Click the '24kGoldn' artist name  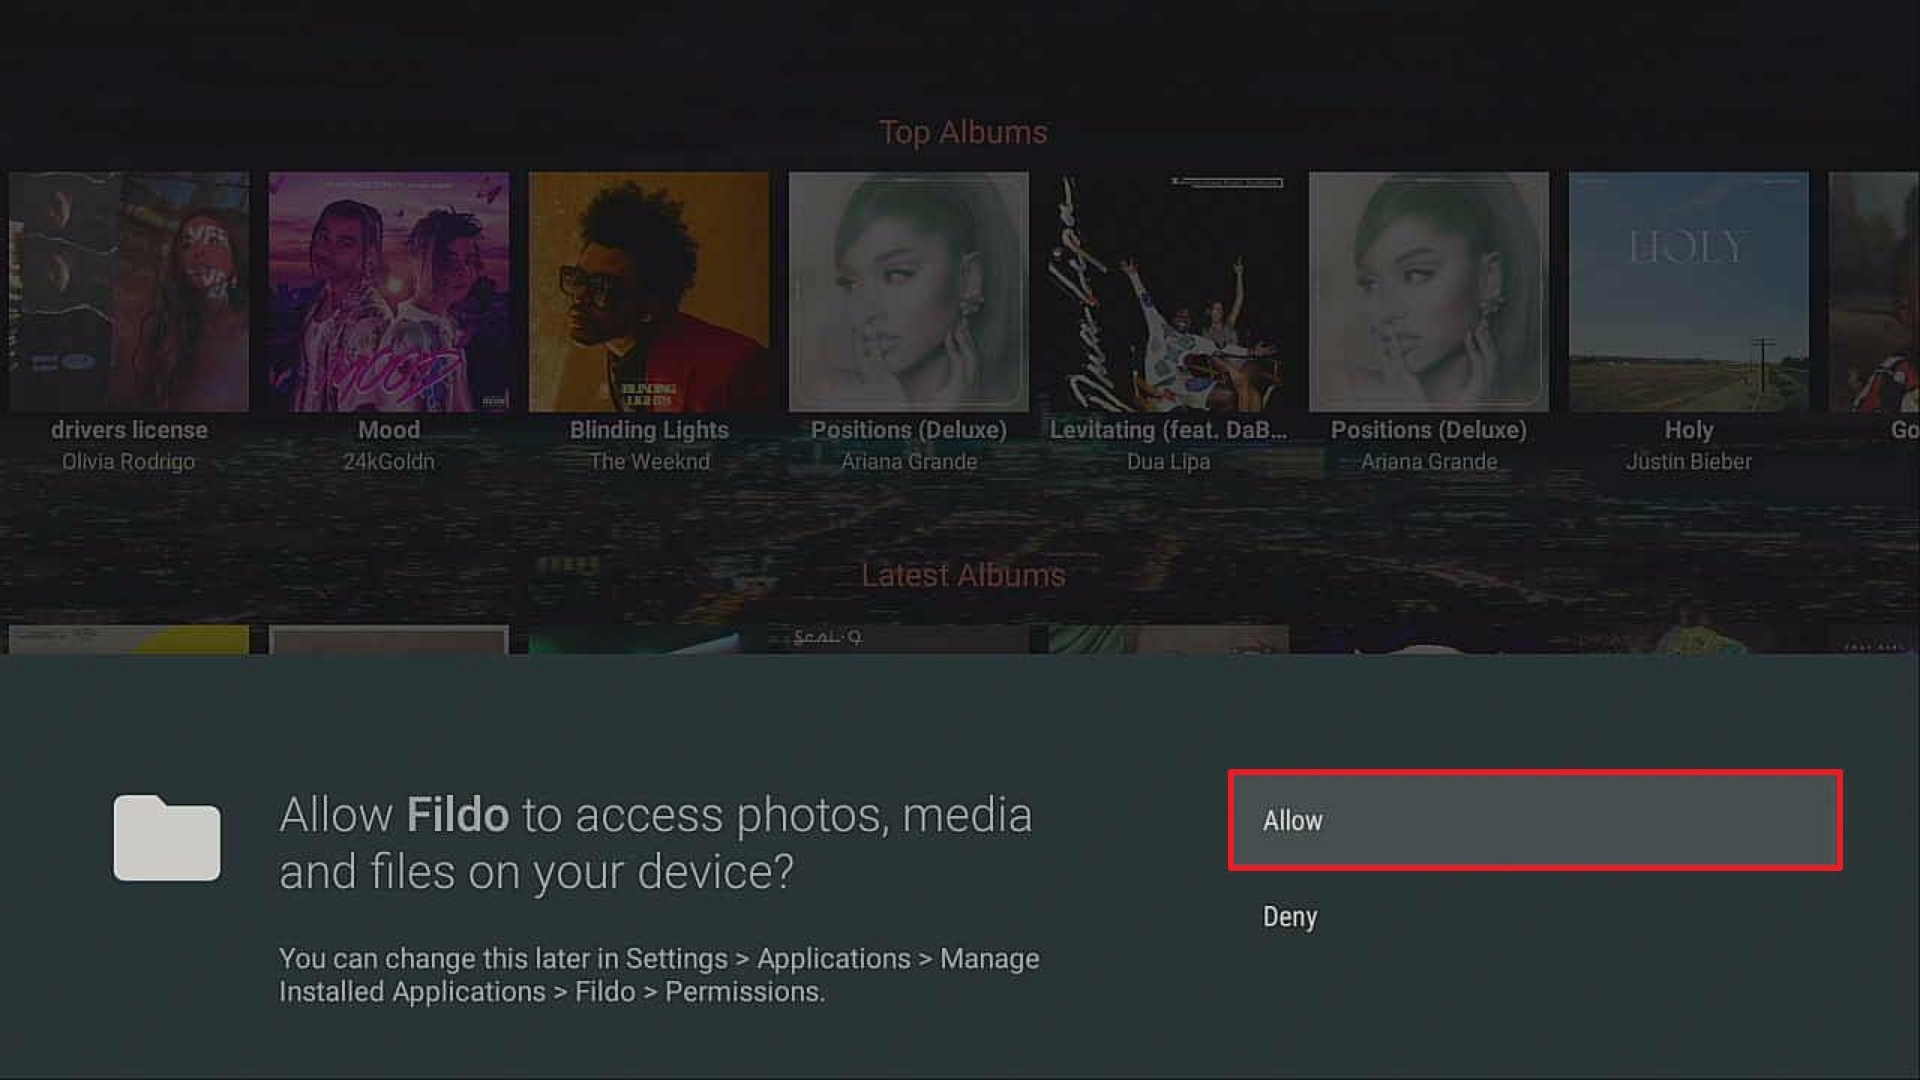pyautogui.click(x=389, y=462)
